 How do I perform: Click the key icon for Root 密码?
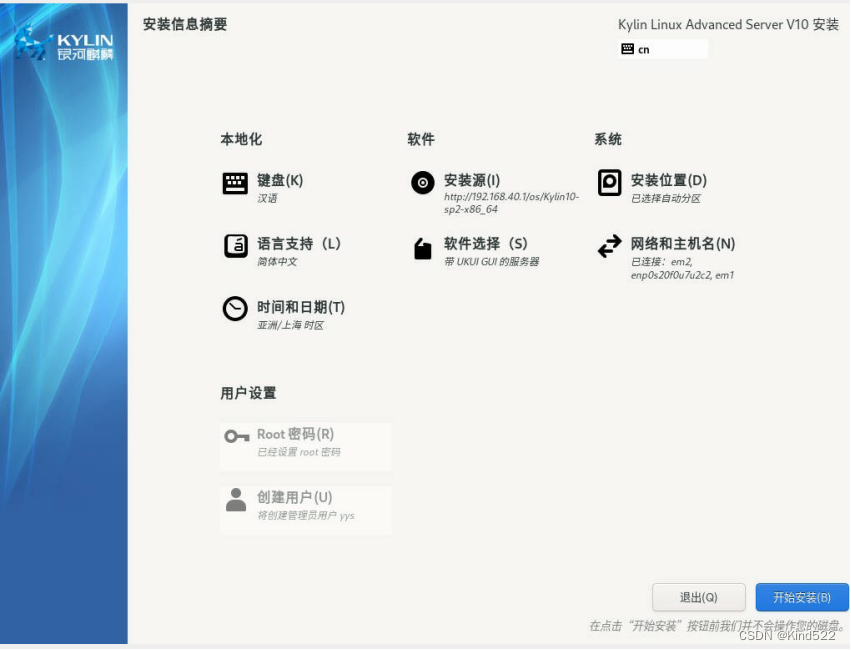[x=236, y=436]
